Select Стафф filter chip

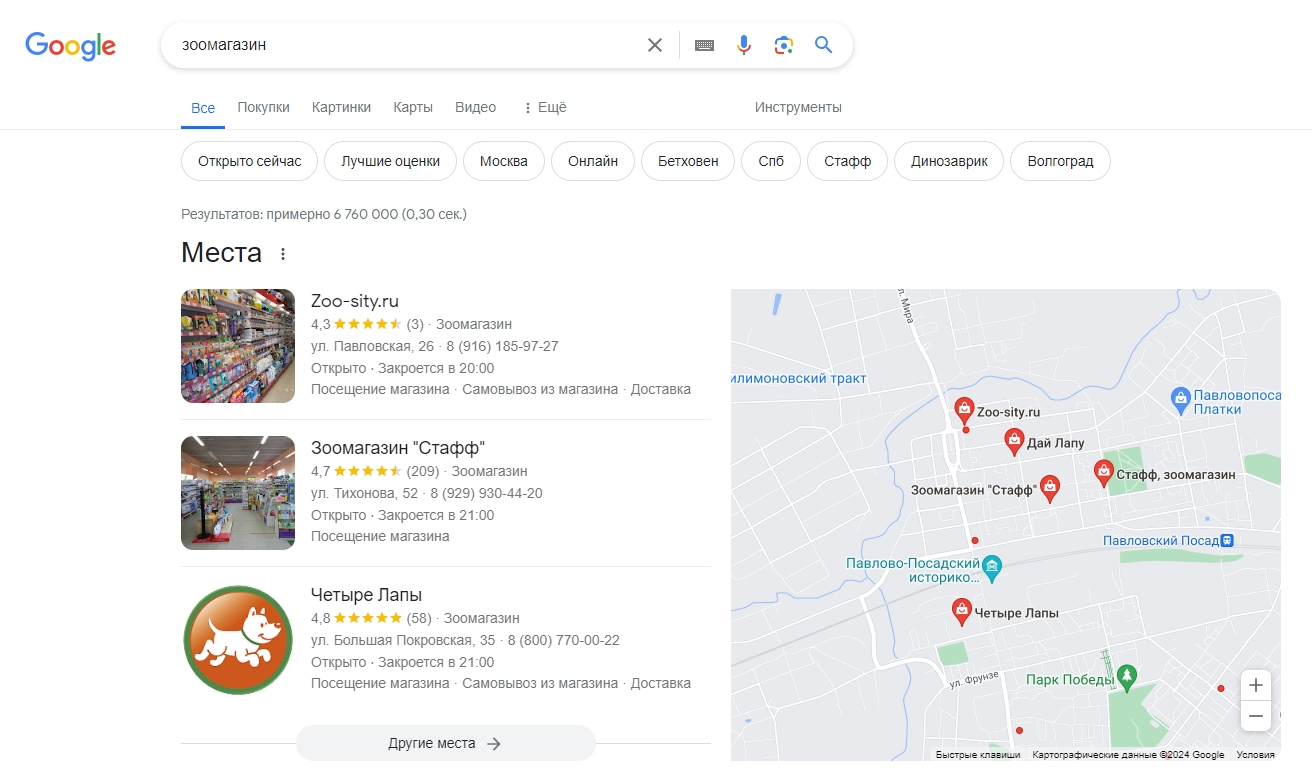click(x=847, y=161)
